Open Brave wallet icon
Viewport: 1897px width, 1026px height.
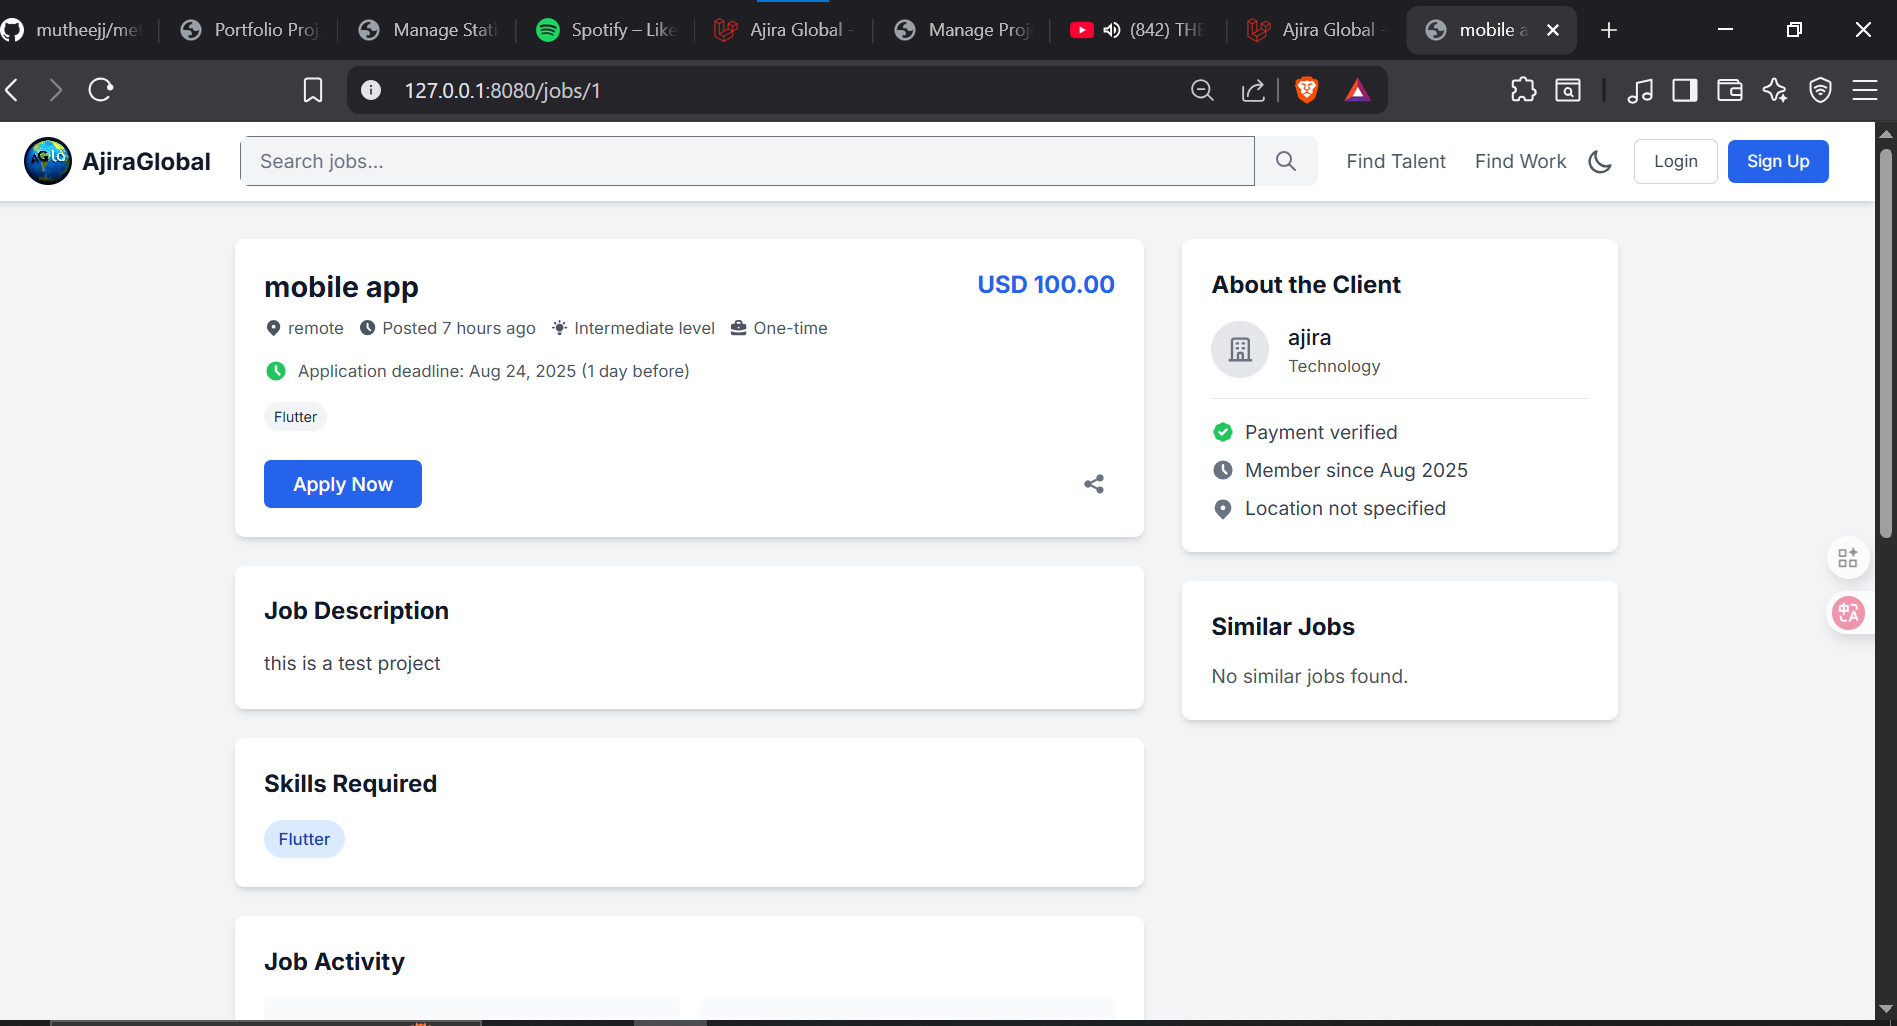(1729, 90)
